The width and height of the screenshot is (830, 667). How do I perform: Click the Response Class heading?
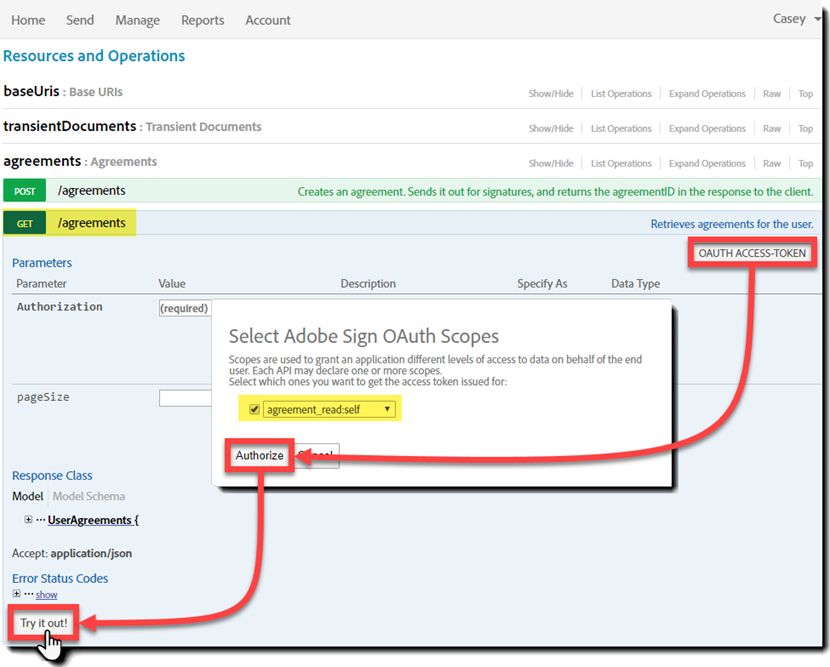click(52, 475)
